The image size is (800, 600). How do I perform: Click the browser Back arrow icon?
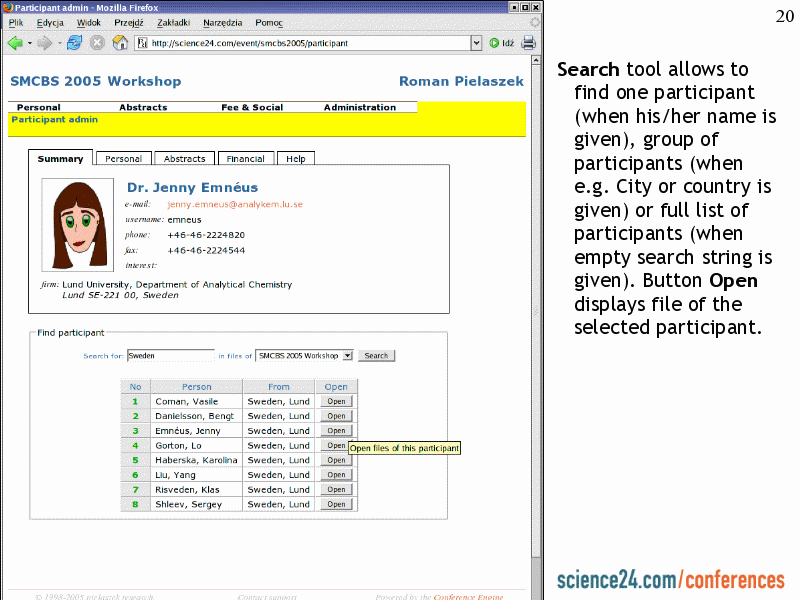click(15, 43)
